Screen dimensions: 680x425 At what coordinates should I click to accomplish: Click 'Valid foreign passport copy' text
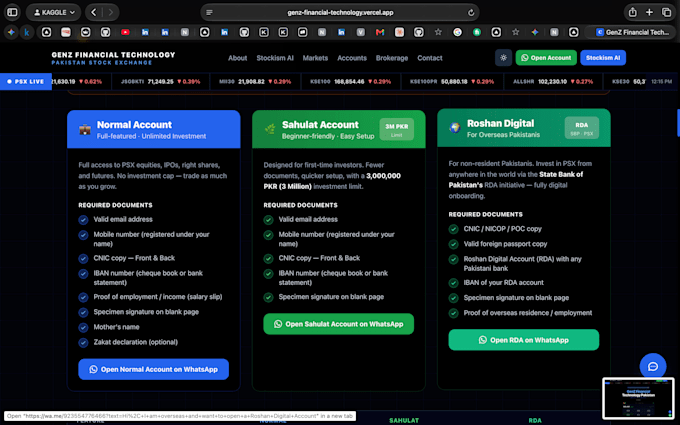(505, 244)
